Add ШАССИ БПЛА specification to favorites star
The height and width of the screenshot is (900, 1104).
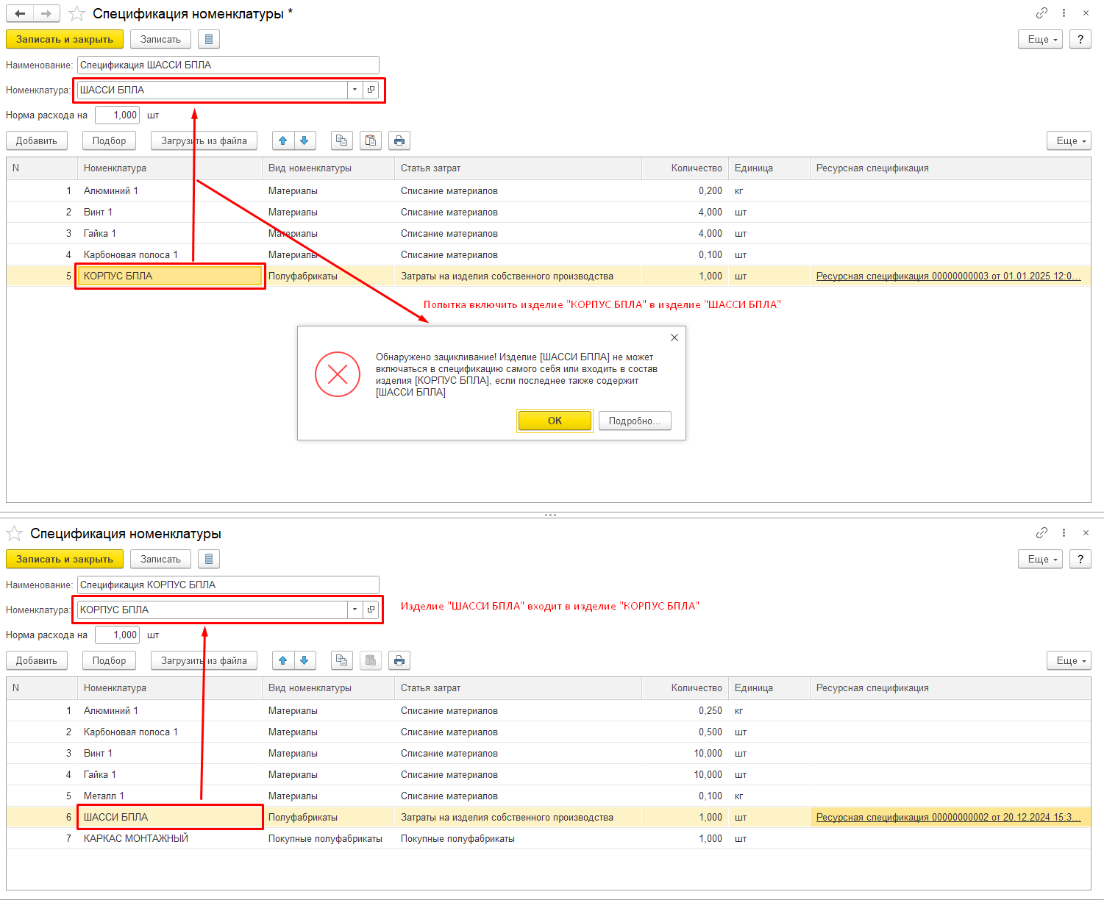[x=76, y=14]
